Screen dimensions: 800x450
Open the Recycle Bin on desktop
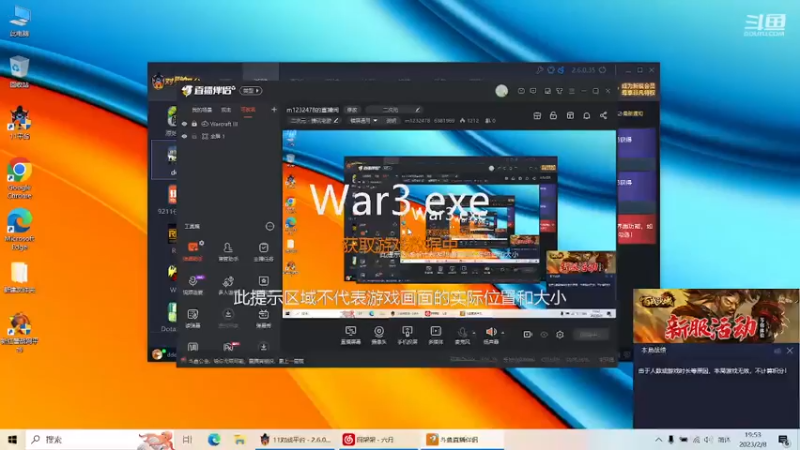point(19,71)
